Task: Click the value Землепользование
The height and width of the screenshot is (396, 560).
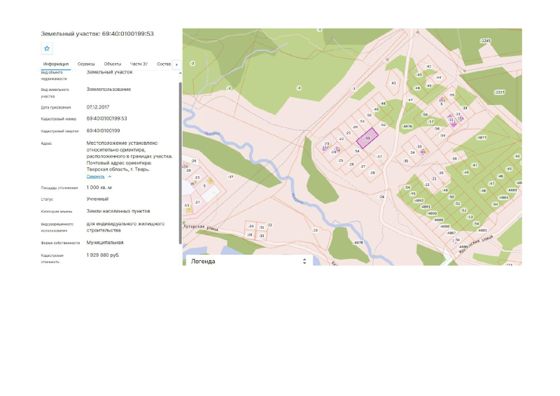Action: [109, 89]
